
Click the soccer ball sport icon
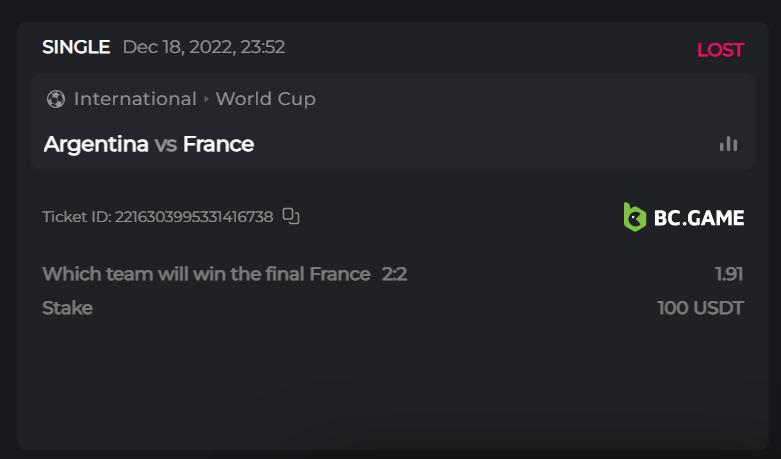pos(56,99)
